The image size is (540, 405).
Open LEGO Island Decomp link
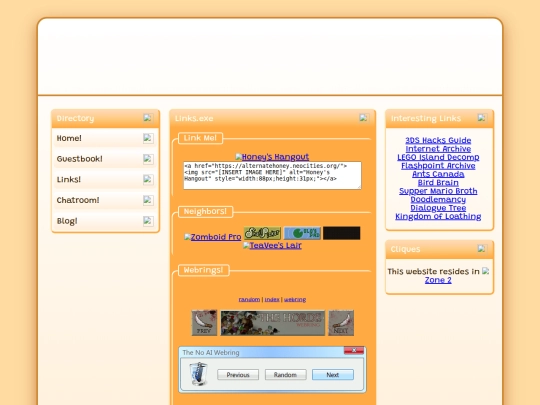point(438,157)
